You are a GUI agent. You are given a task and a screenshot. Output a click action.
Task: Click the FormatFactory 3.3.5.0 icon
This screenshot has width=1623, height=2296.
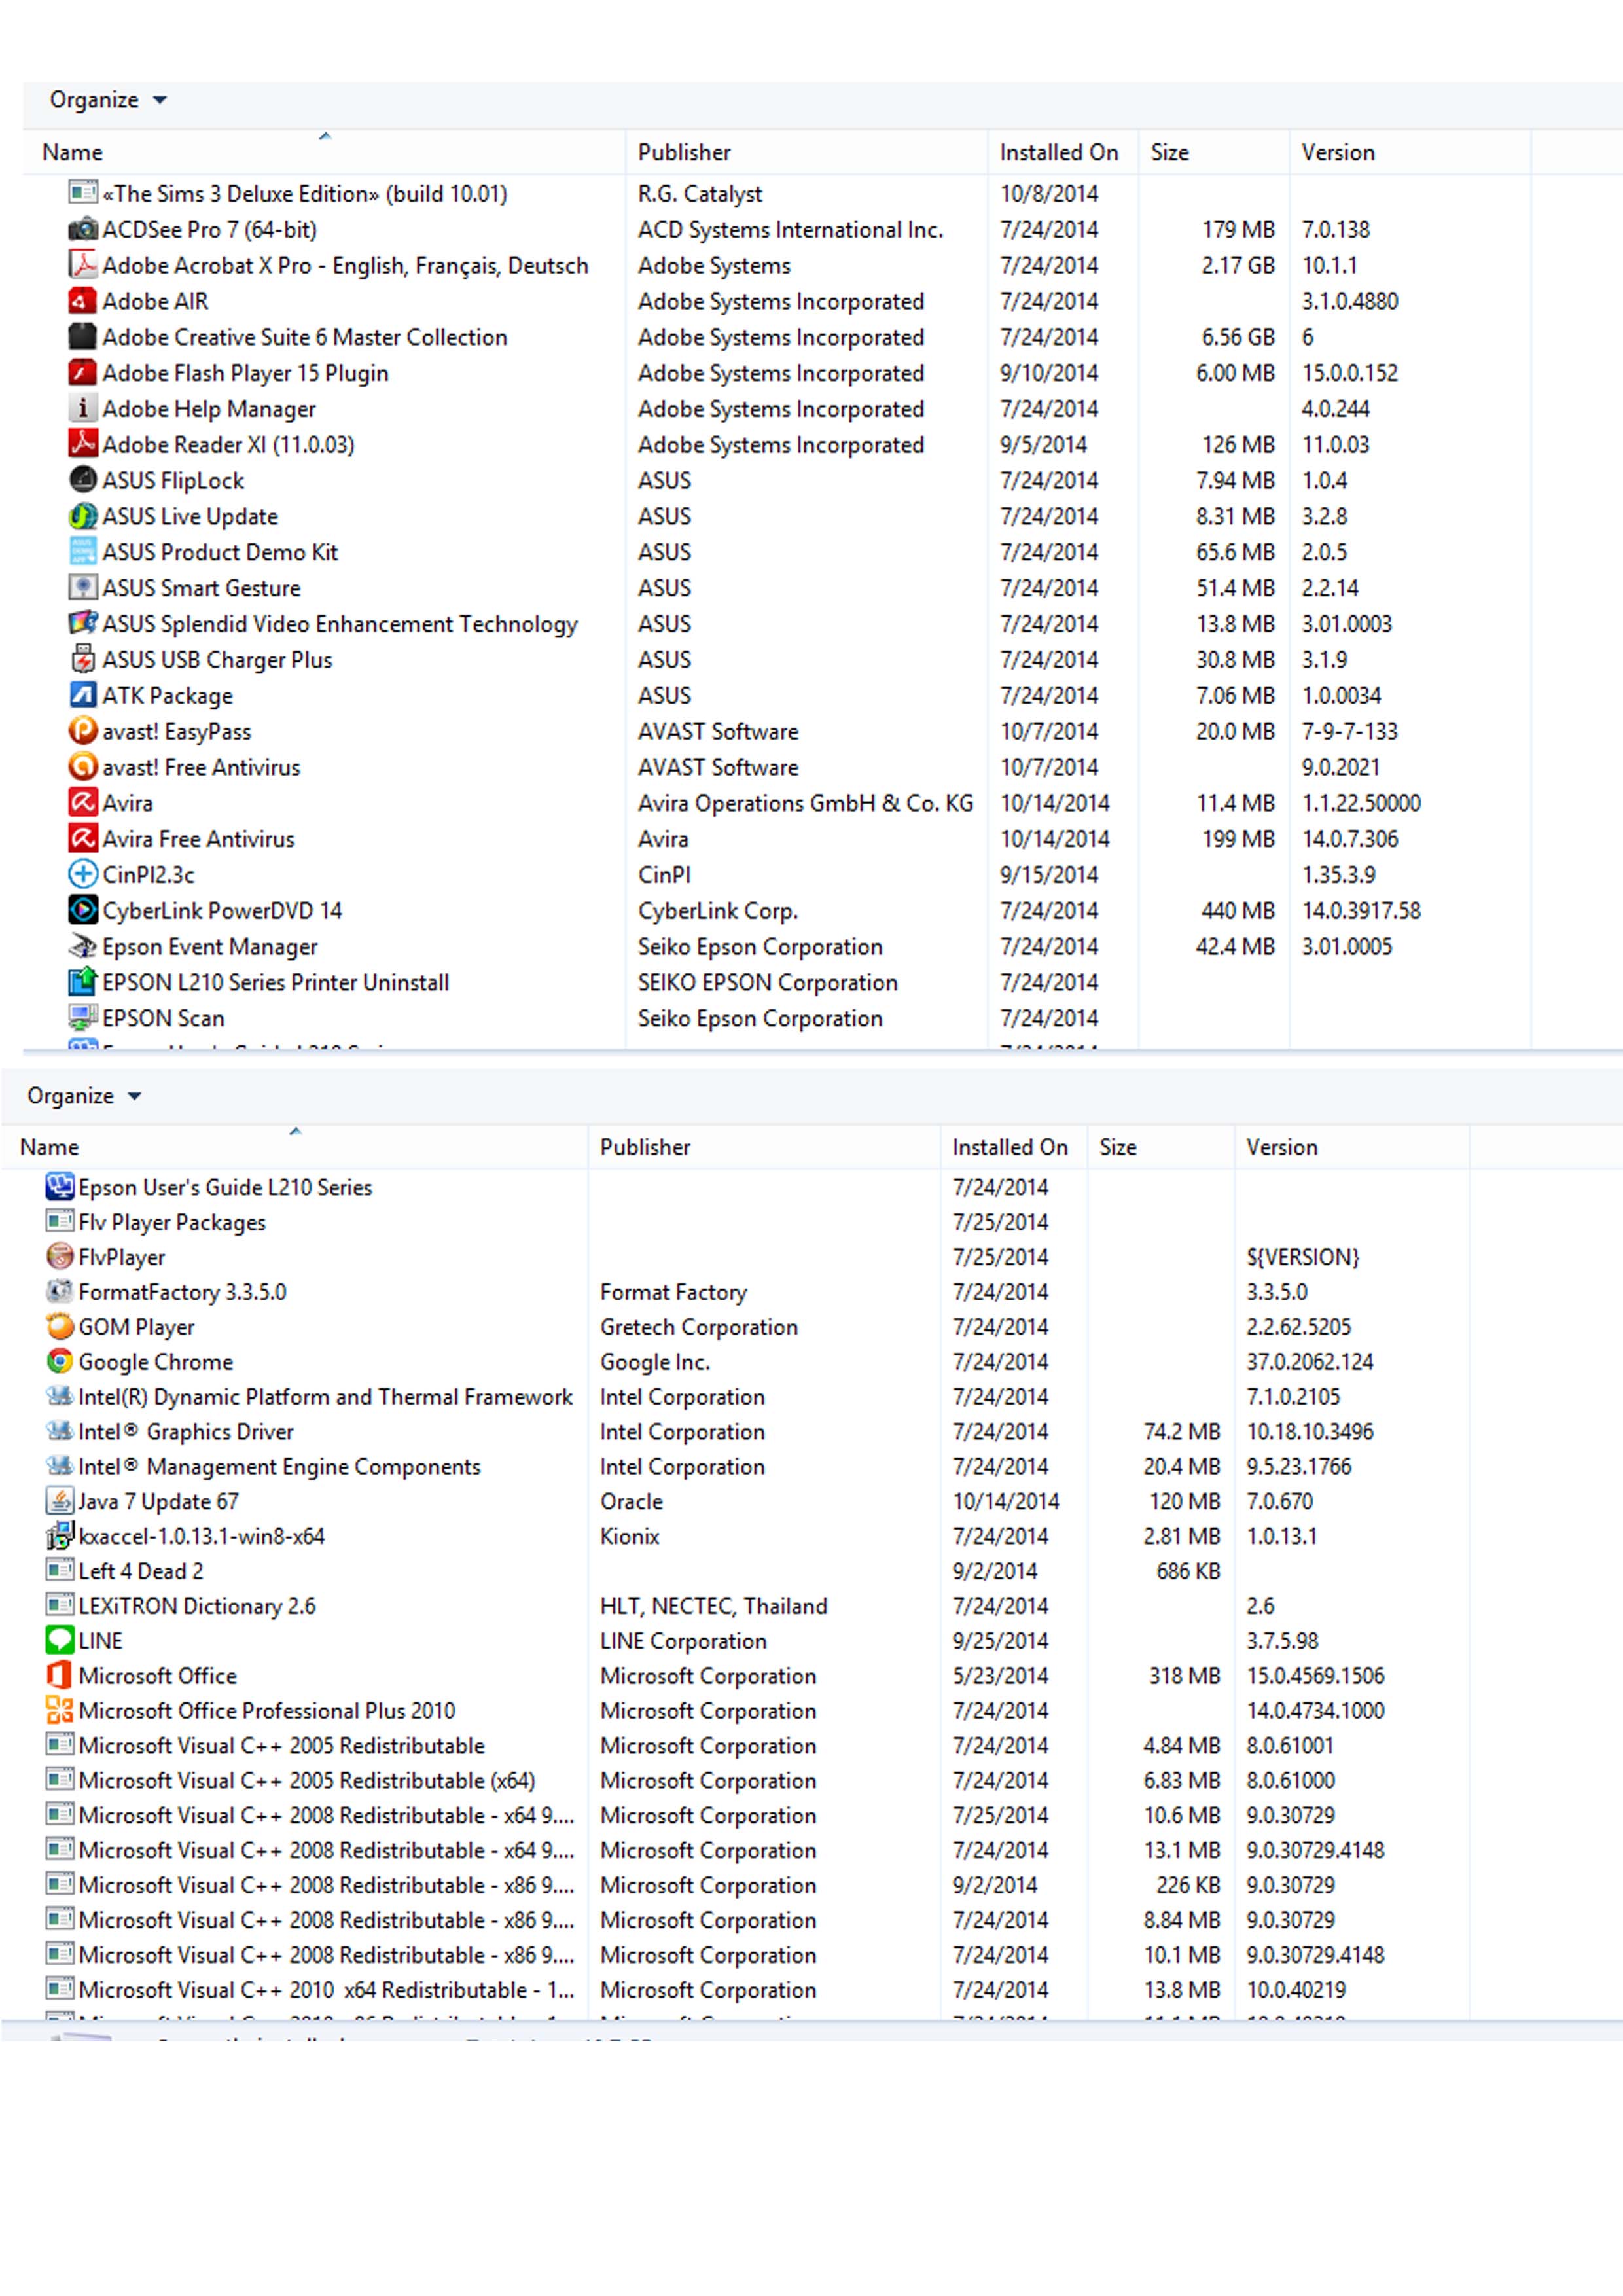pos(60,1292)
